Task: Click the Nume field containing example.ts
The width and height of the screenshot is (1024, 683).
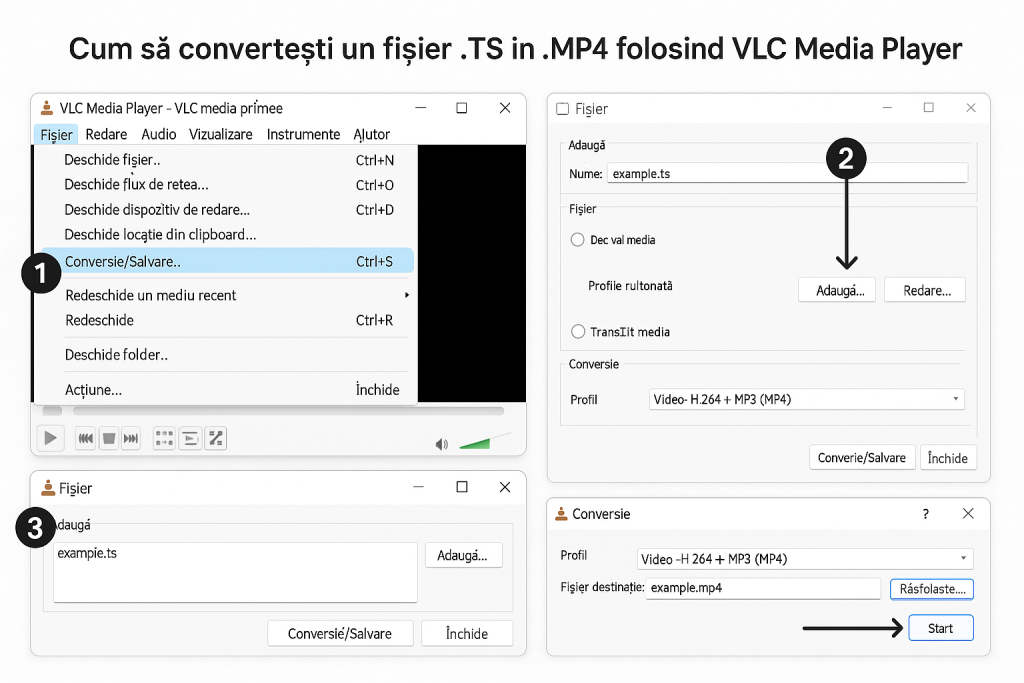Action: [788, 174]
